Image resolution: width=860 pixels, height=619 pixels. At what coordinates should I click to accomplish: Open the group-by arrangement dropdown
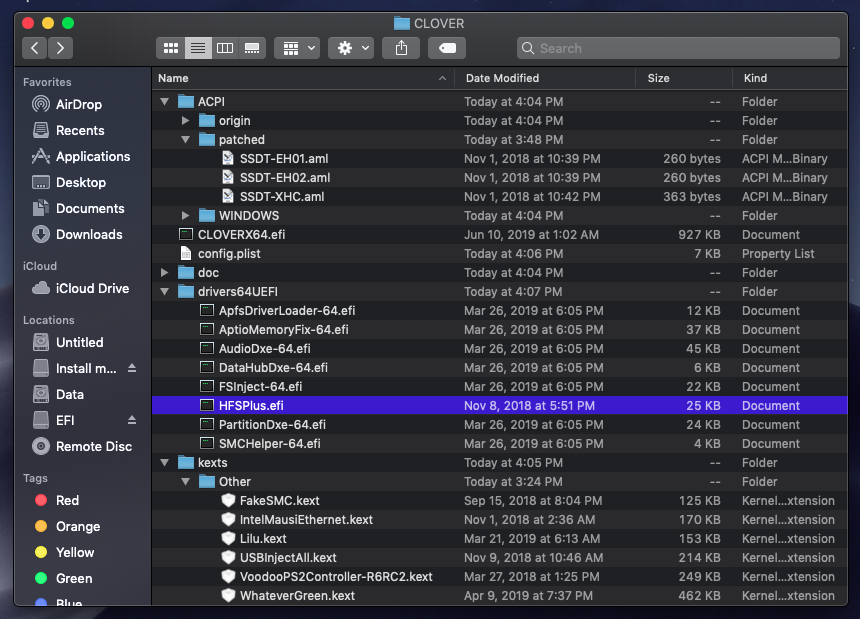click(298, 48)
